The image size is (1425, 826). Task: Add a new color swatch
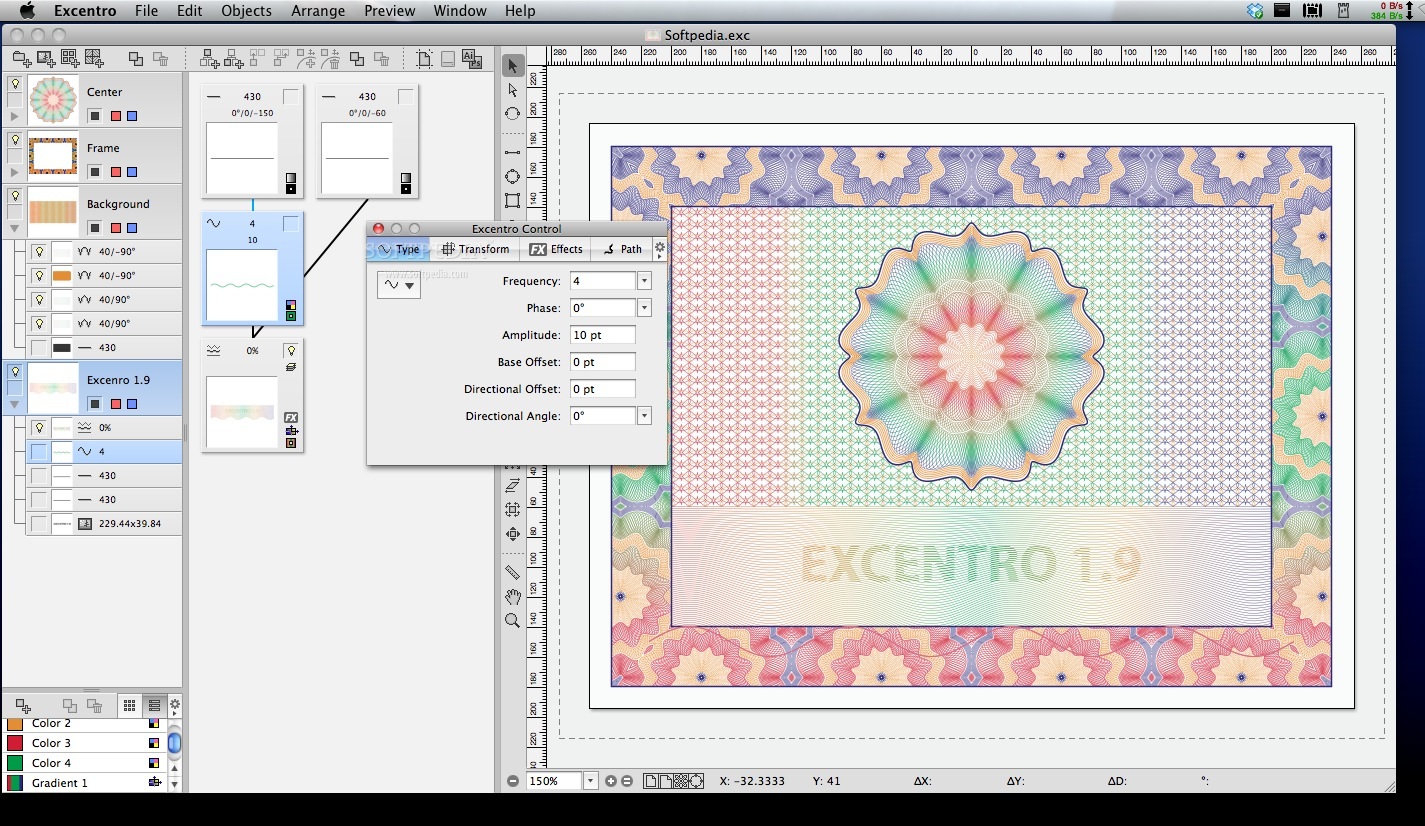pyautogui.click(x=23, y=706)
